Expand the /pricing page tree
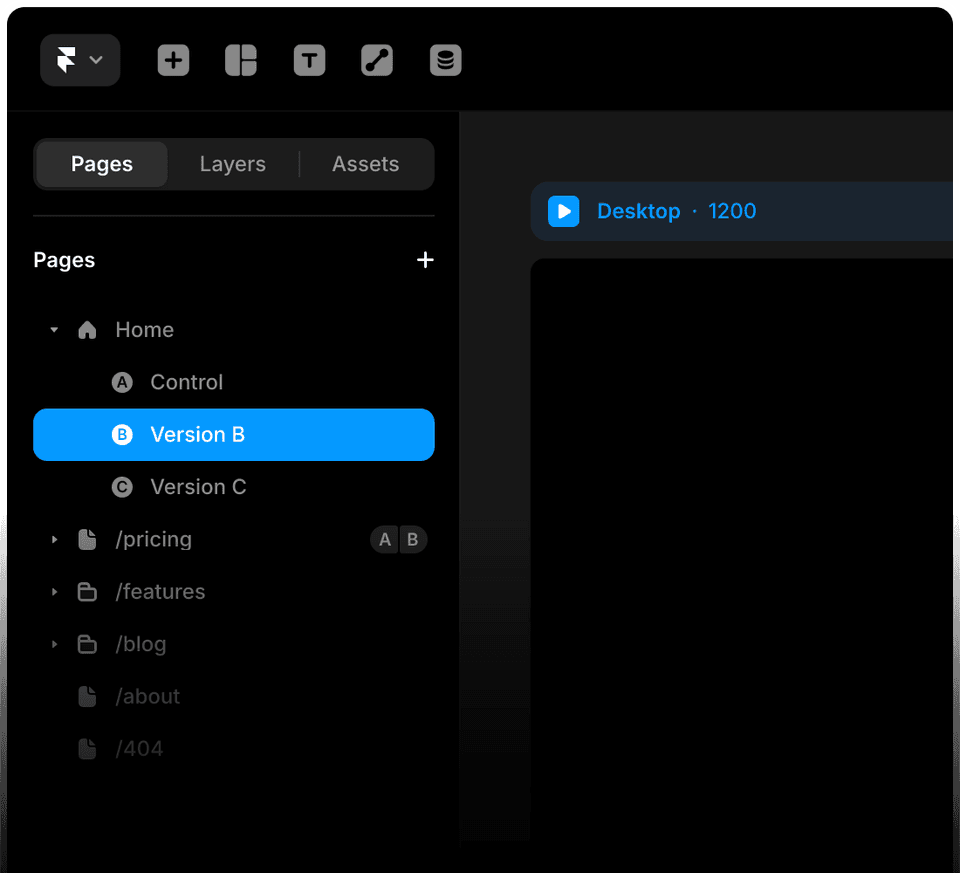This screenshot has height=873, width=960. 54,539
